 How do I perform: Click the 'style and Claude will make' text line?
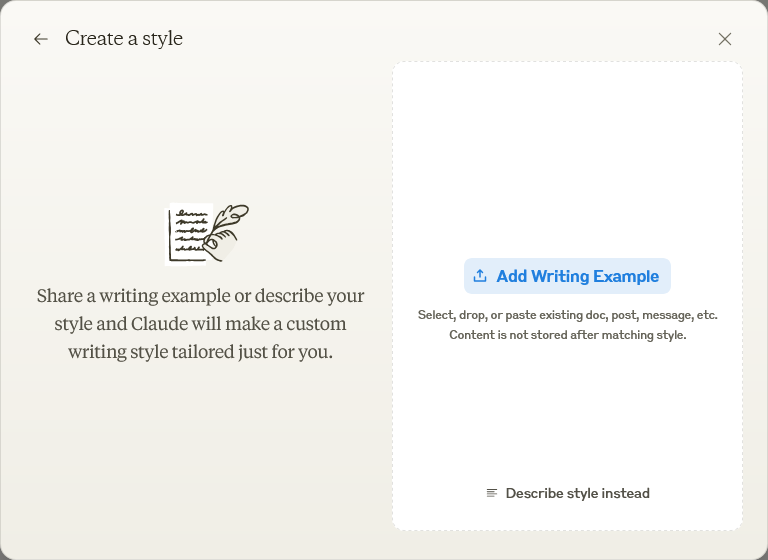pyautogui.click(x=200, y=324)
